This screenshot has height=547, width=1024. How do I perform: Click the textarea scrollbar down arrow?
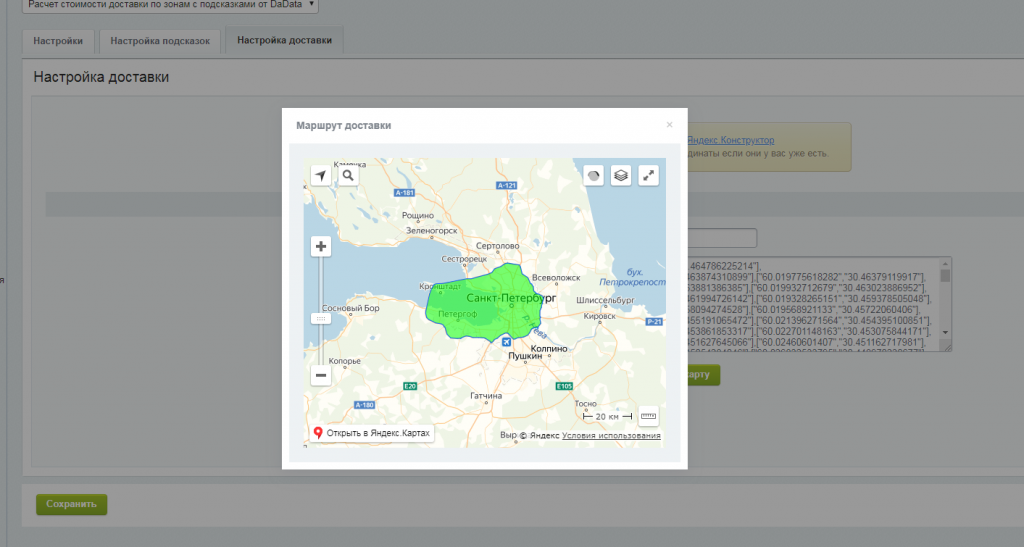click(945, 333)
